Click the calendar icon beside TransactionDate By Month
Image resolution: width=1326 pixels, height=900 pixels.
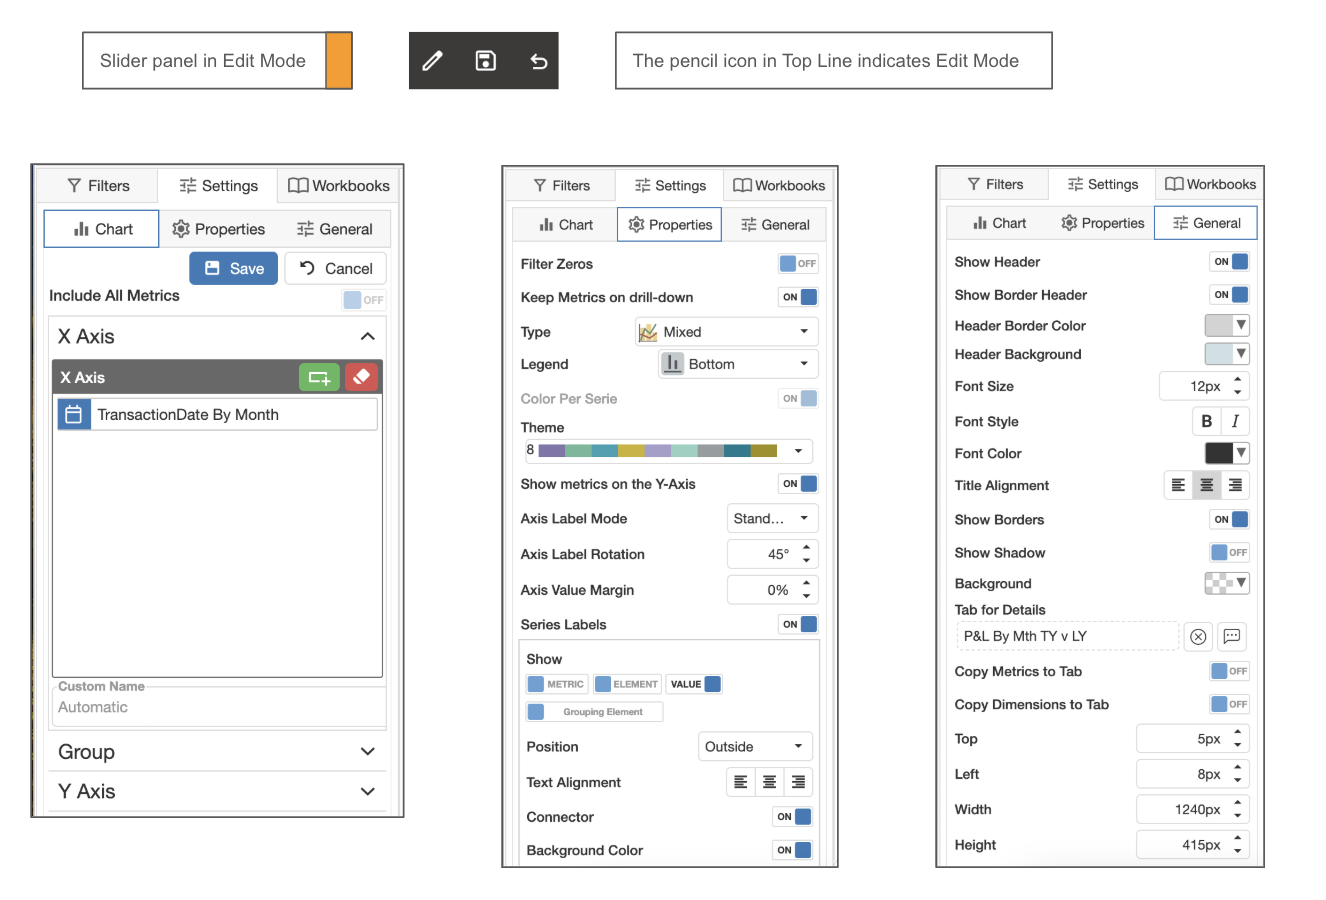(x=74, y=414)
